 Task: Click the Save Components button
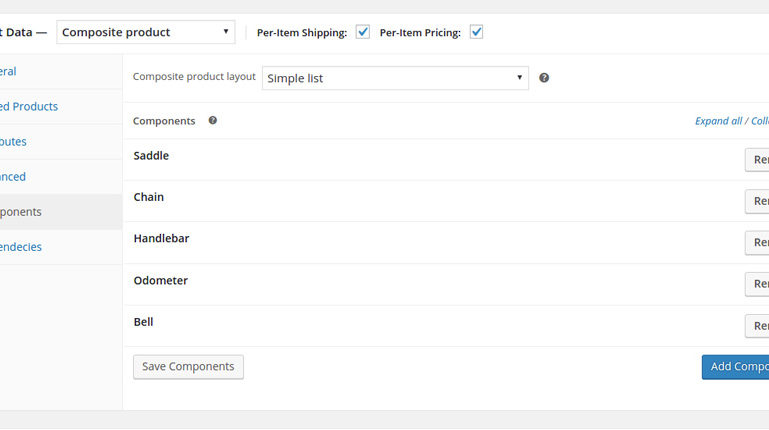188,367
